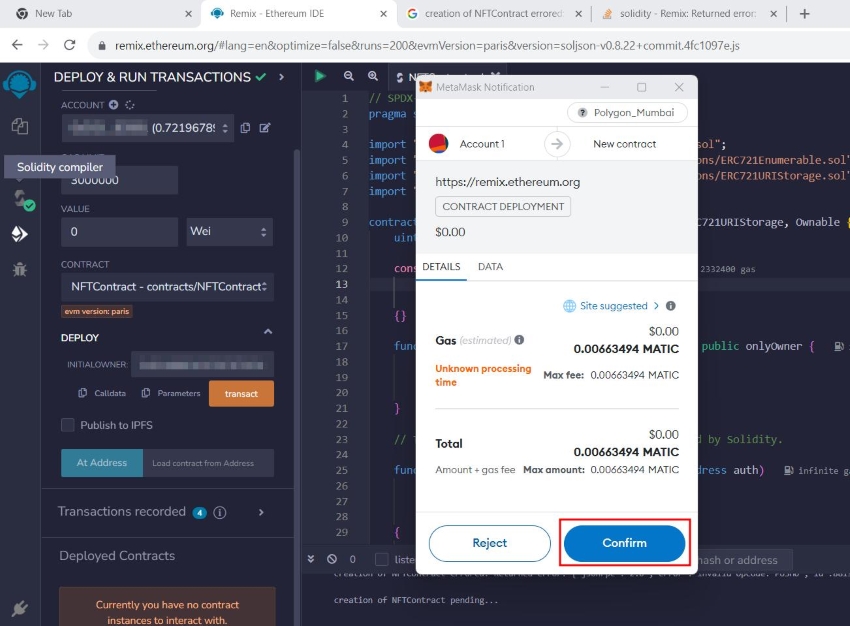
Task: Close the Remix - Ethereum IDE browser tab
Action: [x=383, y=14]
